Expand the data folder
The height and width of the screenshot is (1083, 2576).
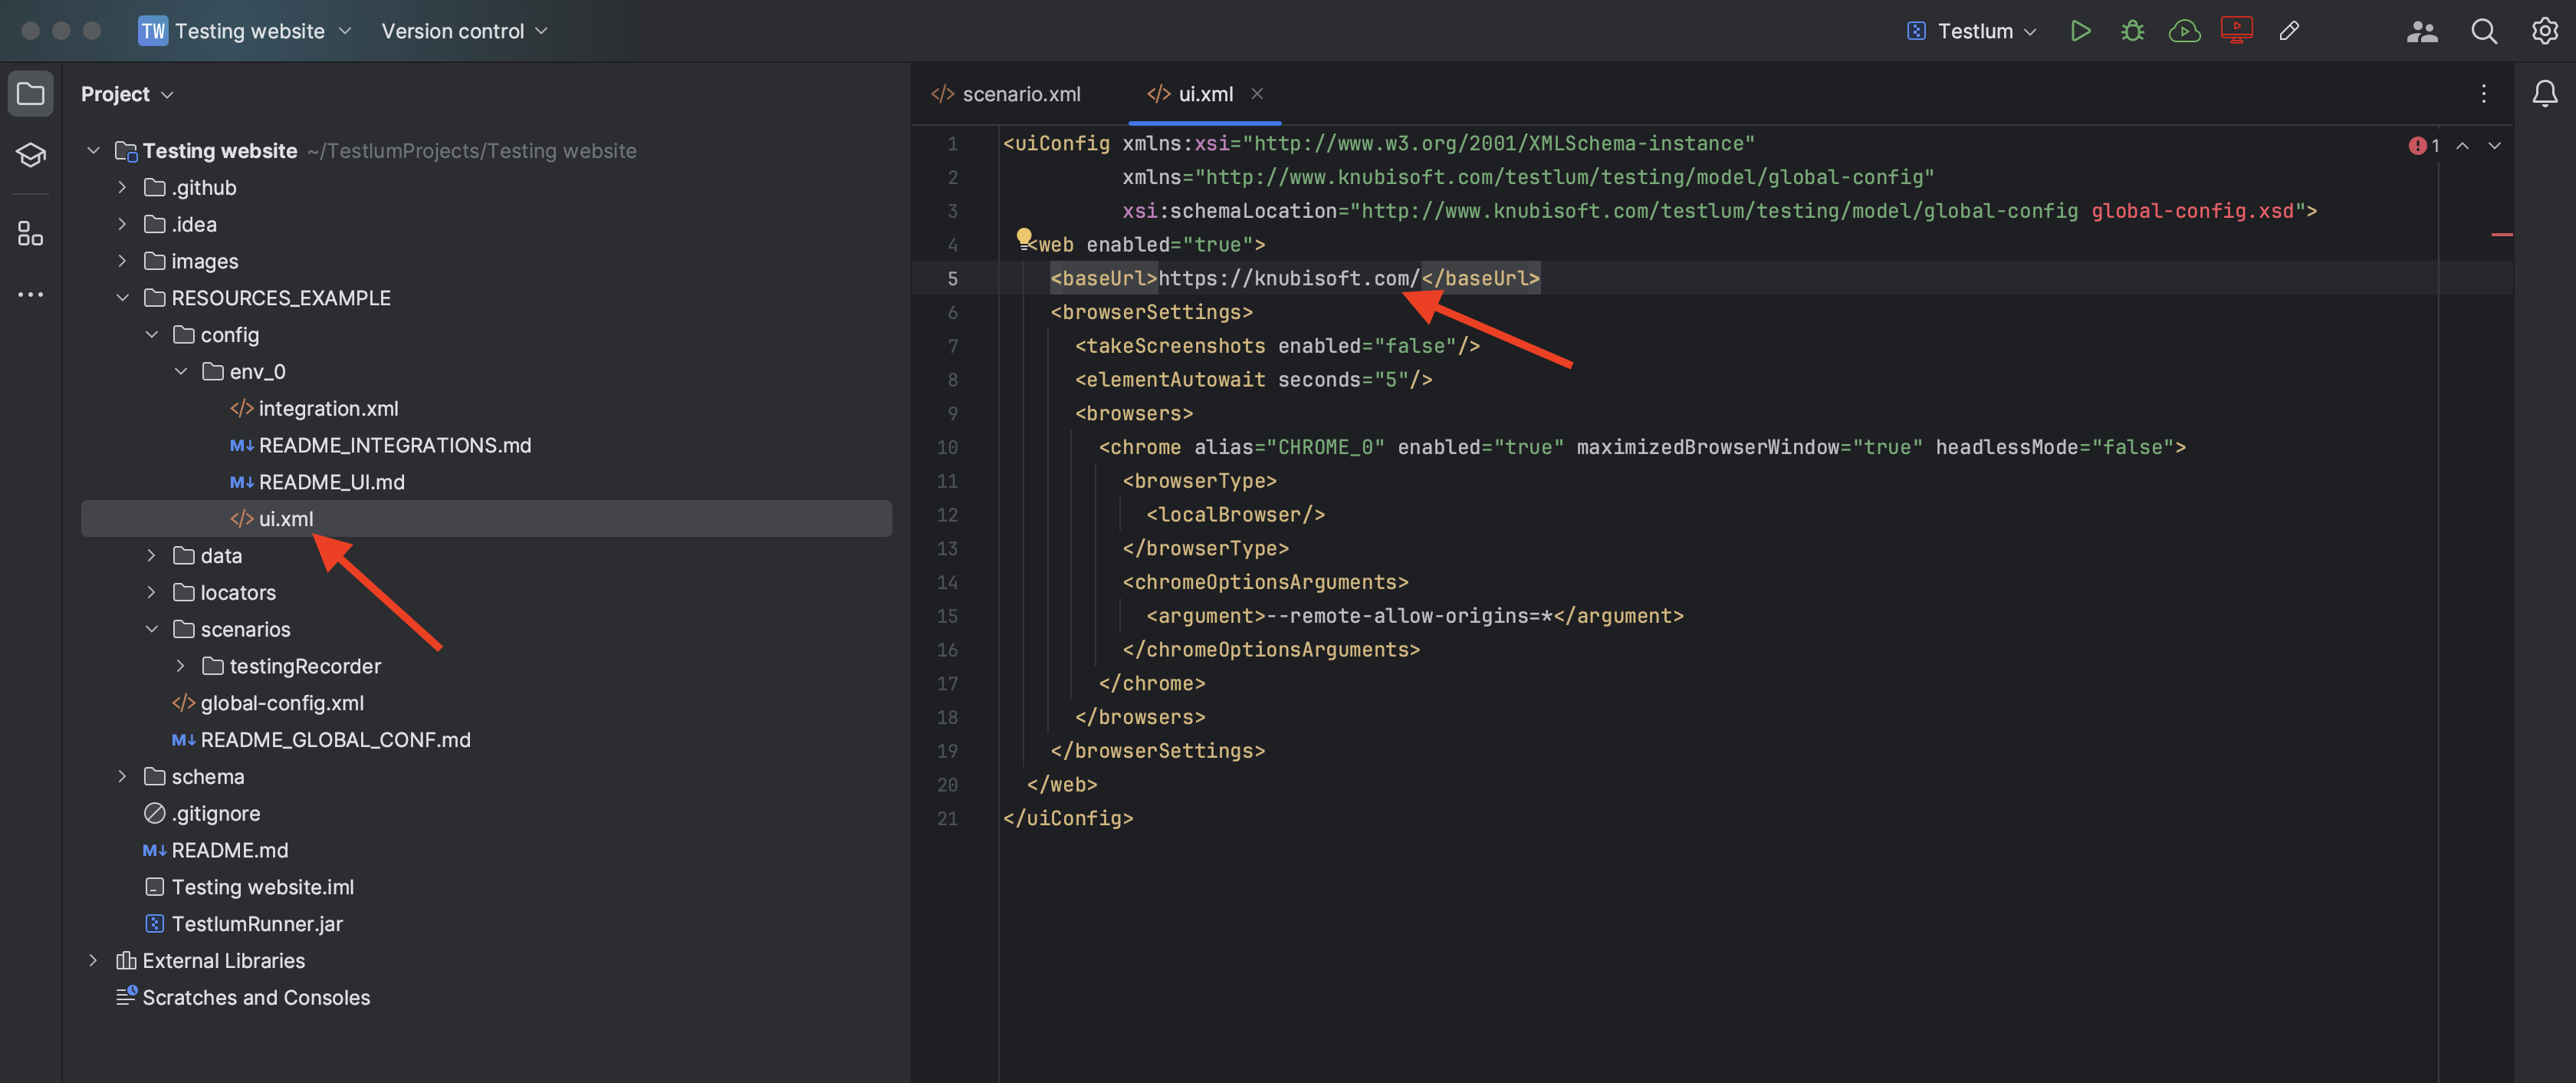point(151,556)
